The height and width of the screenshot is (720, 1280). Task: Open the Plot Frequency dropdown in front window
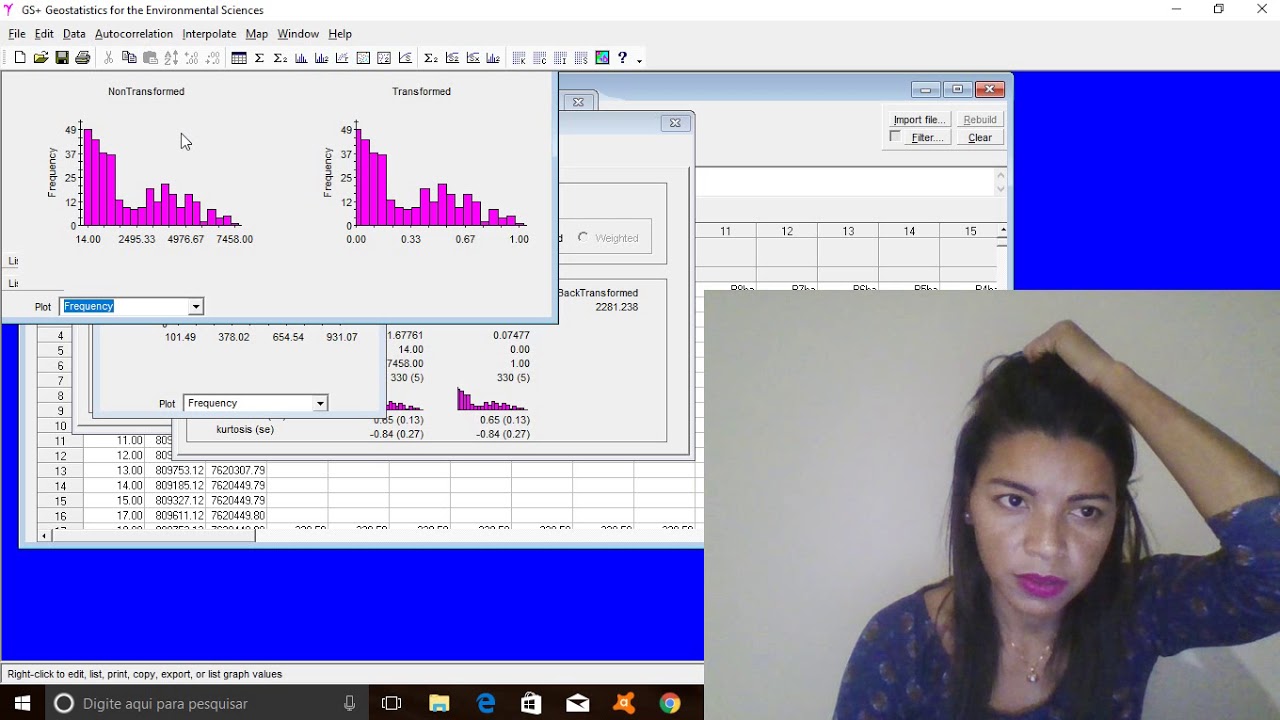pos(196,306)
